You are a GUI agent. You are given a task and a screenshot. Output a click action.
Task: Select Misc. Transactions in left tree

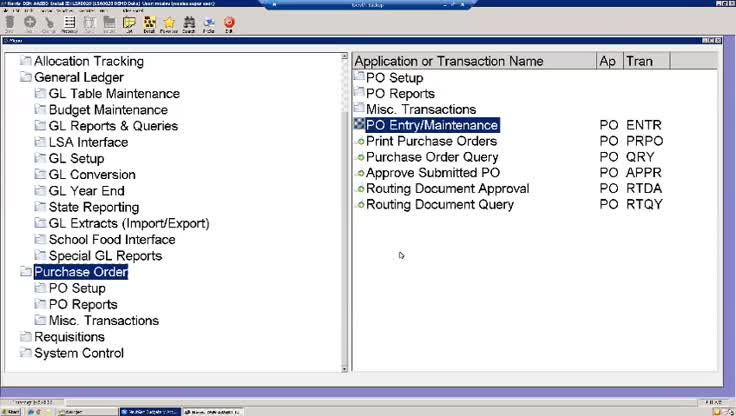pos(104,321)
